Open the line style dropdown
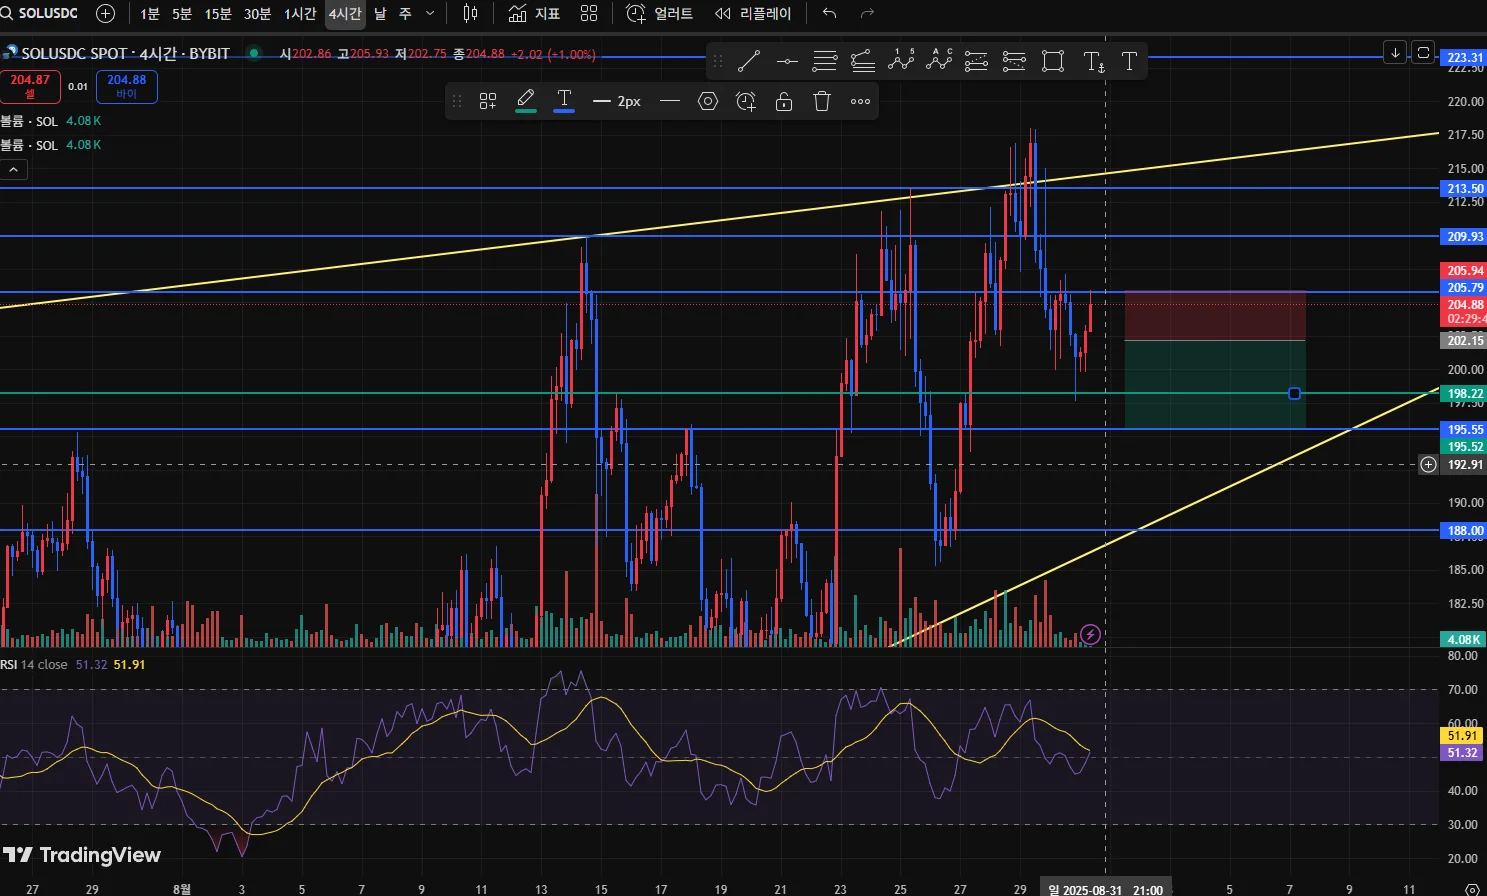The image size is (1487, 896). tap(670, 101)
